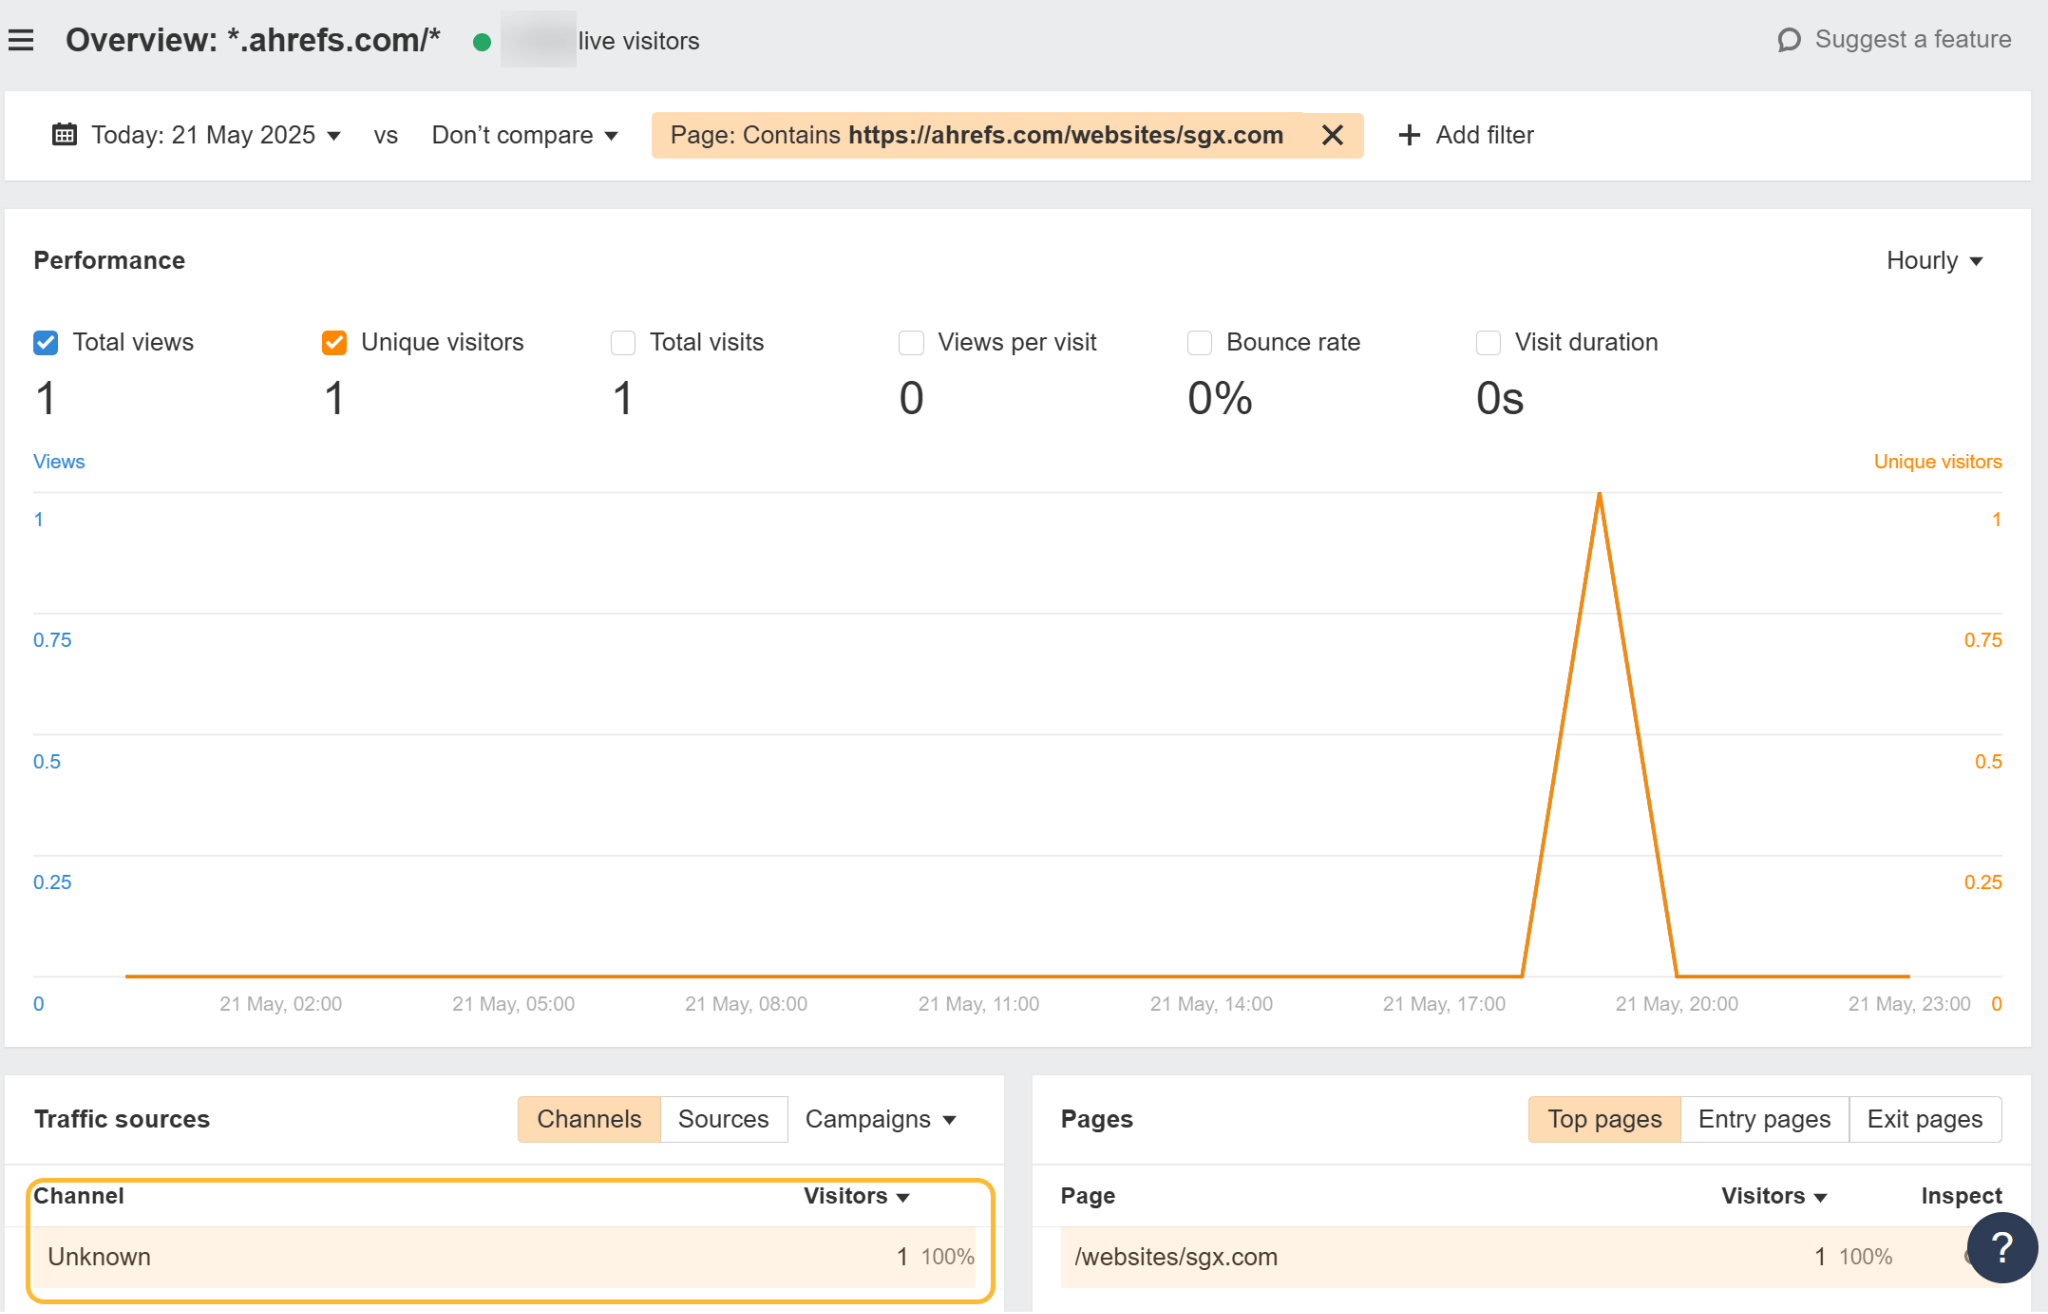Enable the Visit duration checkbox
Viewport: 2048px width, 1314px height.
tap(1487, 342)
